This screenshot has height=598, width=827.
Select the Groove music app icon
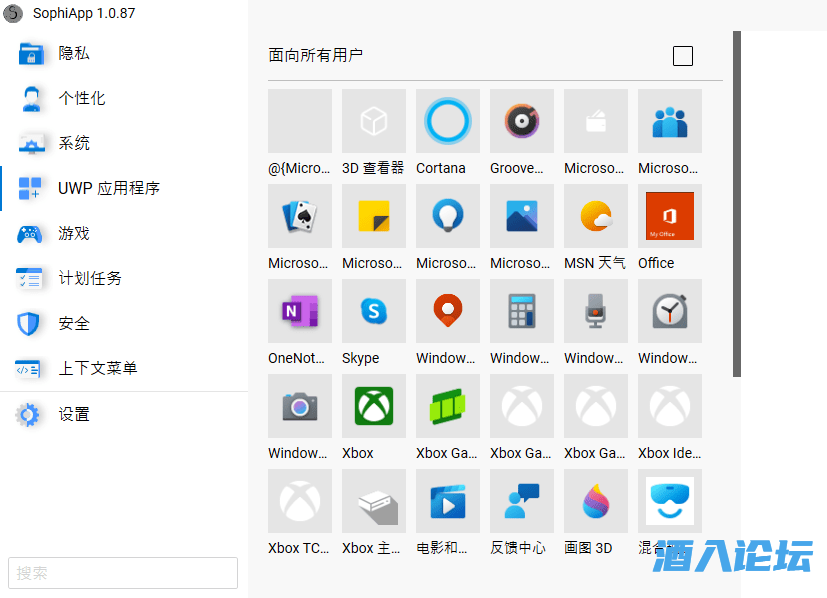point(522,121)
